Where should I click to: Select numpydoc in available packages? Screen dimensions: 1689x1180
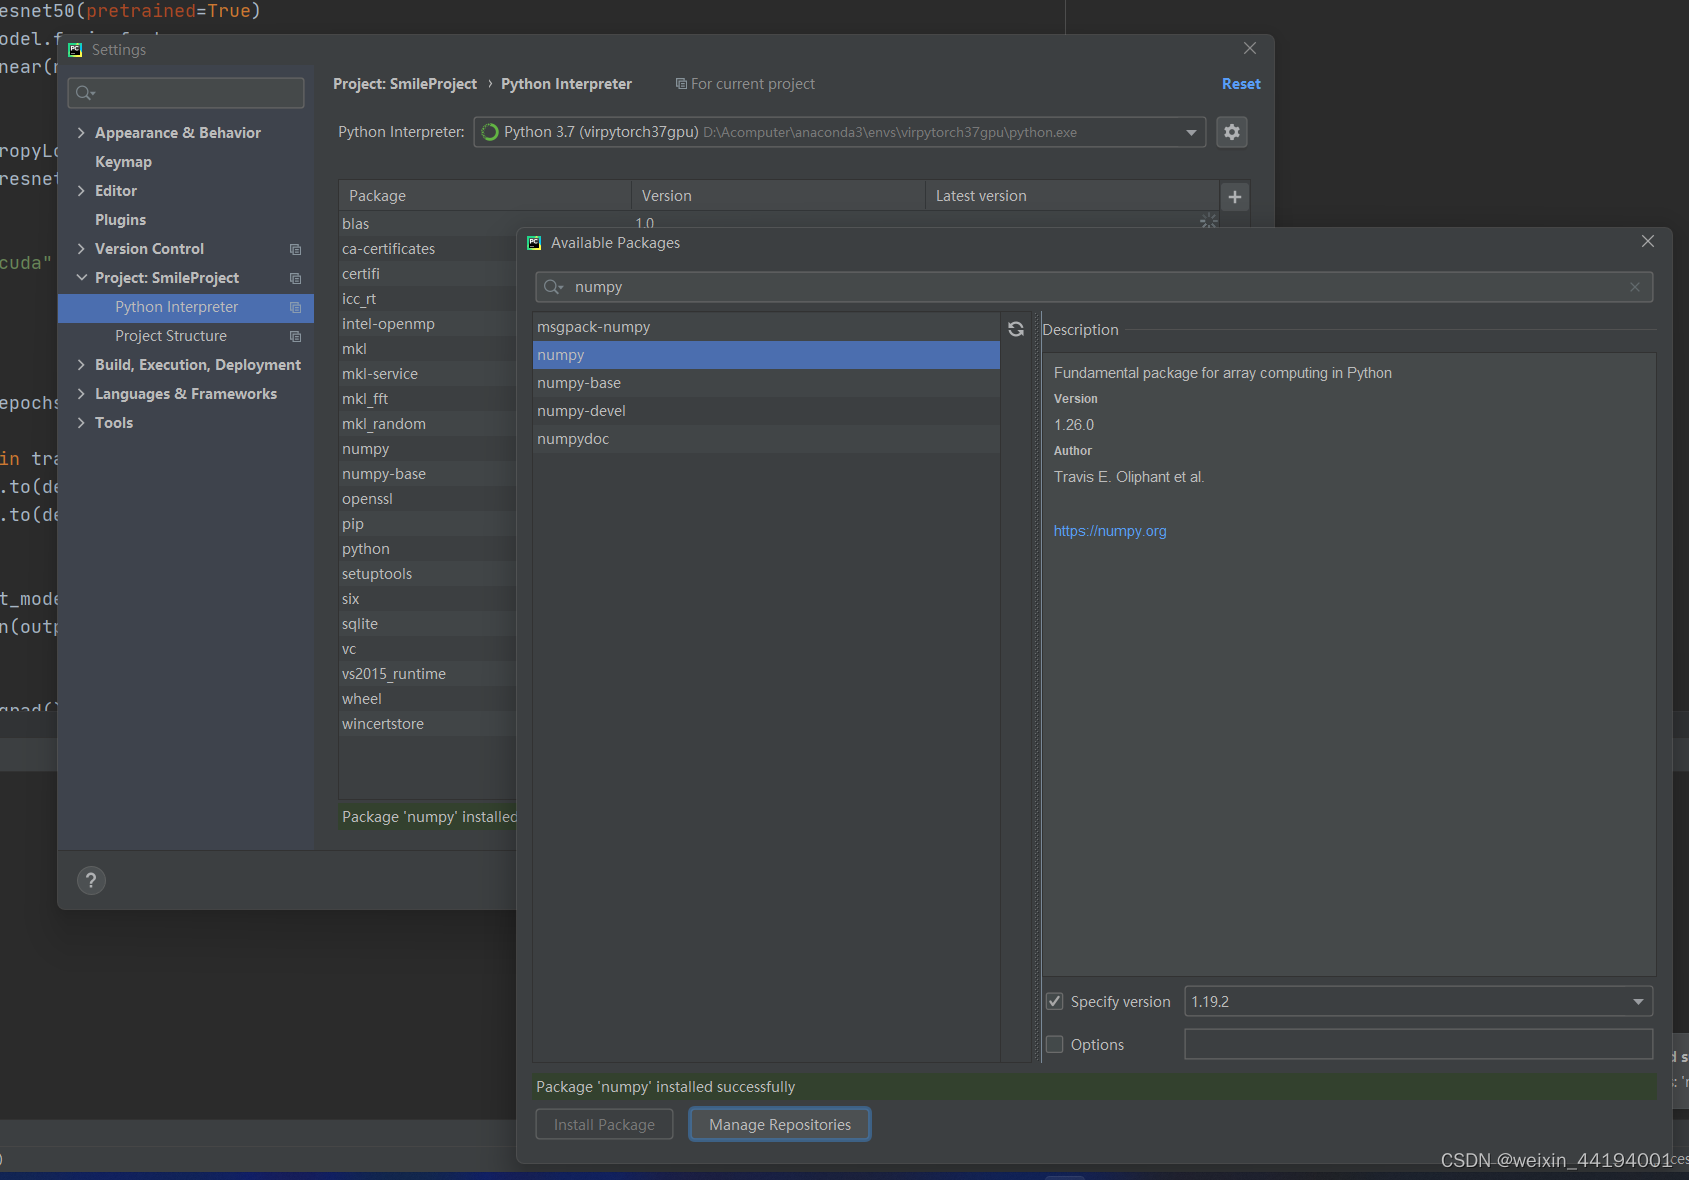coord(766,439)
